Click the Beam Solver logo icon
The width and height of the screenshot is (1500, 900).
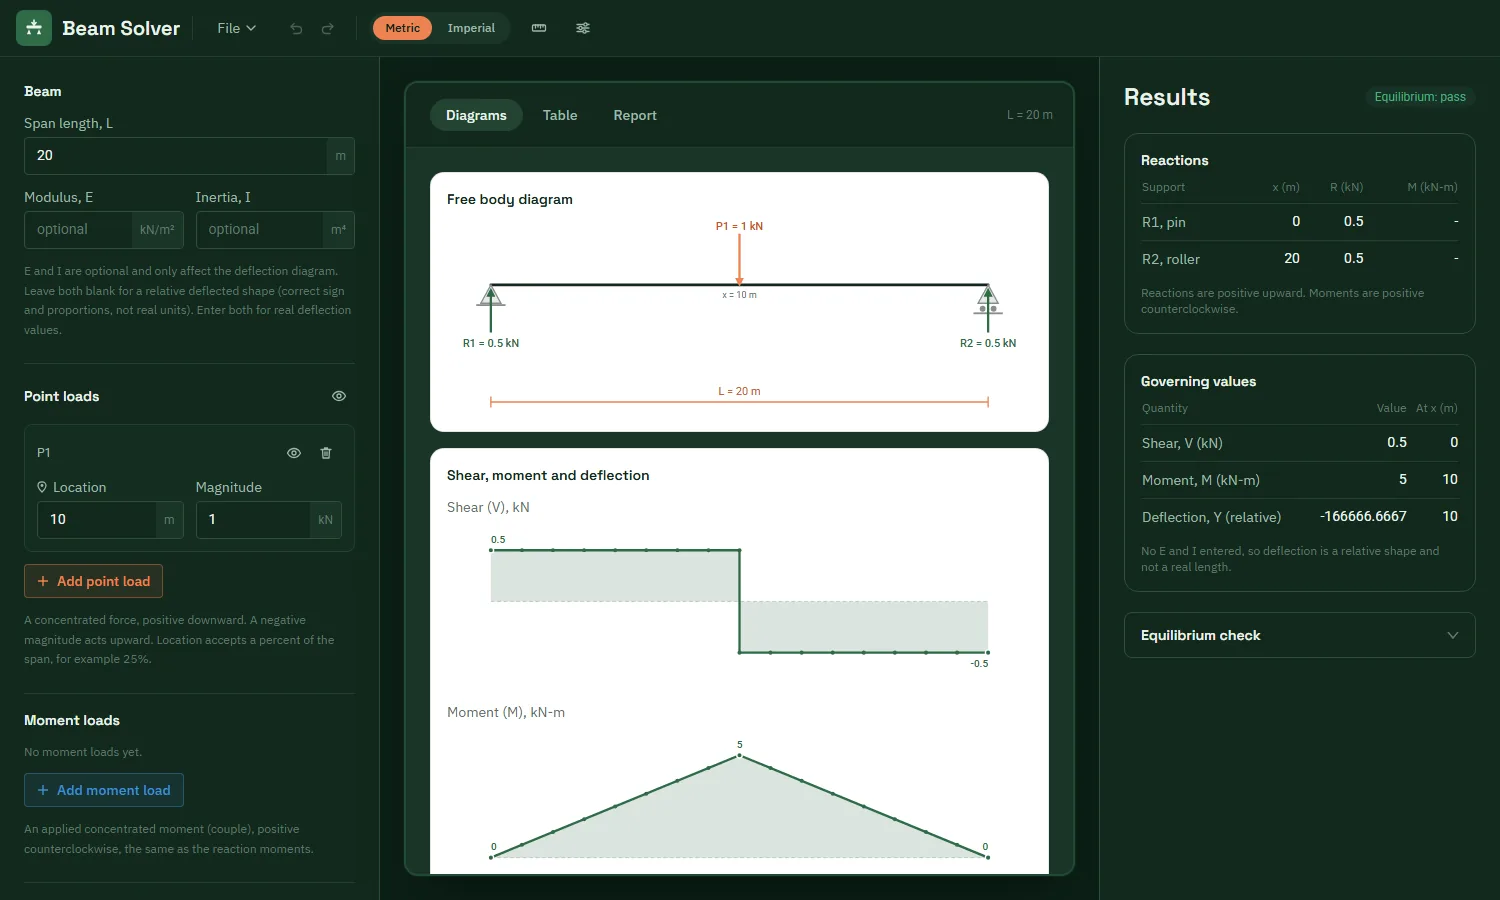[34, 28]
